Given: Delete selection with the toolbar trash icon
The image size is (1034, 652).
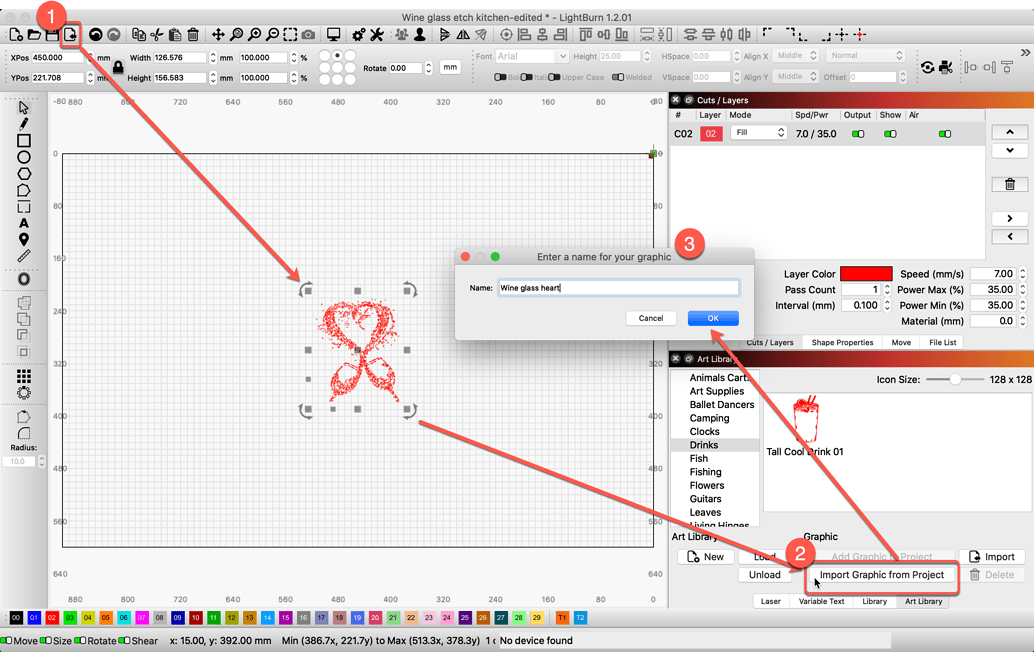Looking at the screenshot, I should tap(193, 35).
